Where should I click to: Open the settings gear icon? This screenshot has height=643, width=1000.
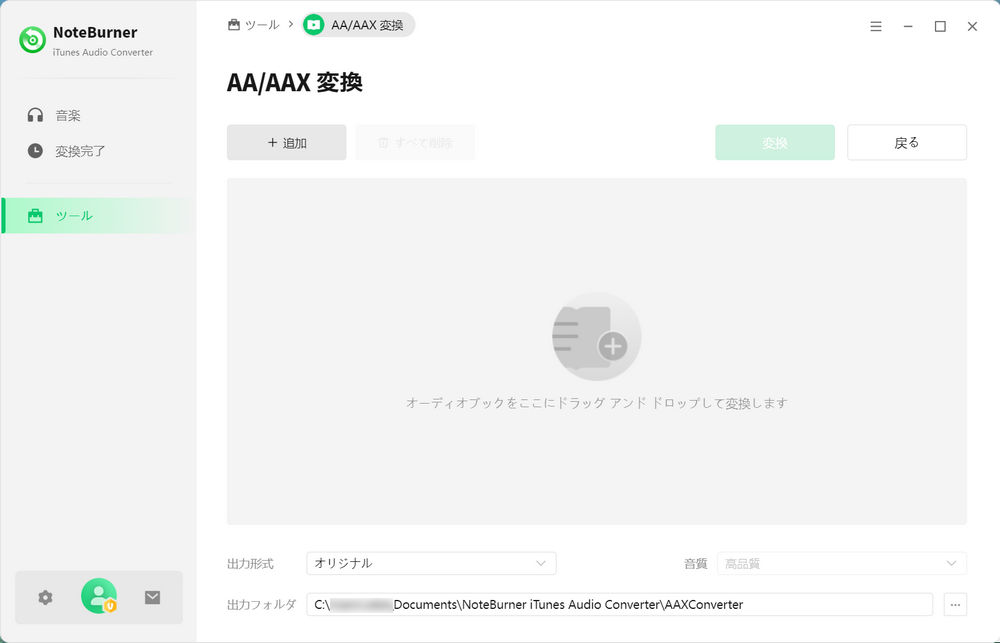point(44,597)
